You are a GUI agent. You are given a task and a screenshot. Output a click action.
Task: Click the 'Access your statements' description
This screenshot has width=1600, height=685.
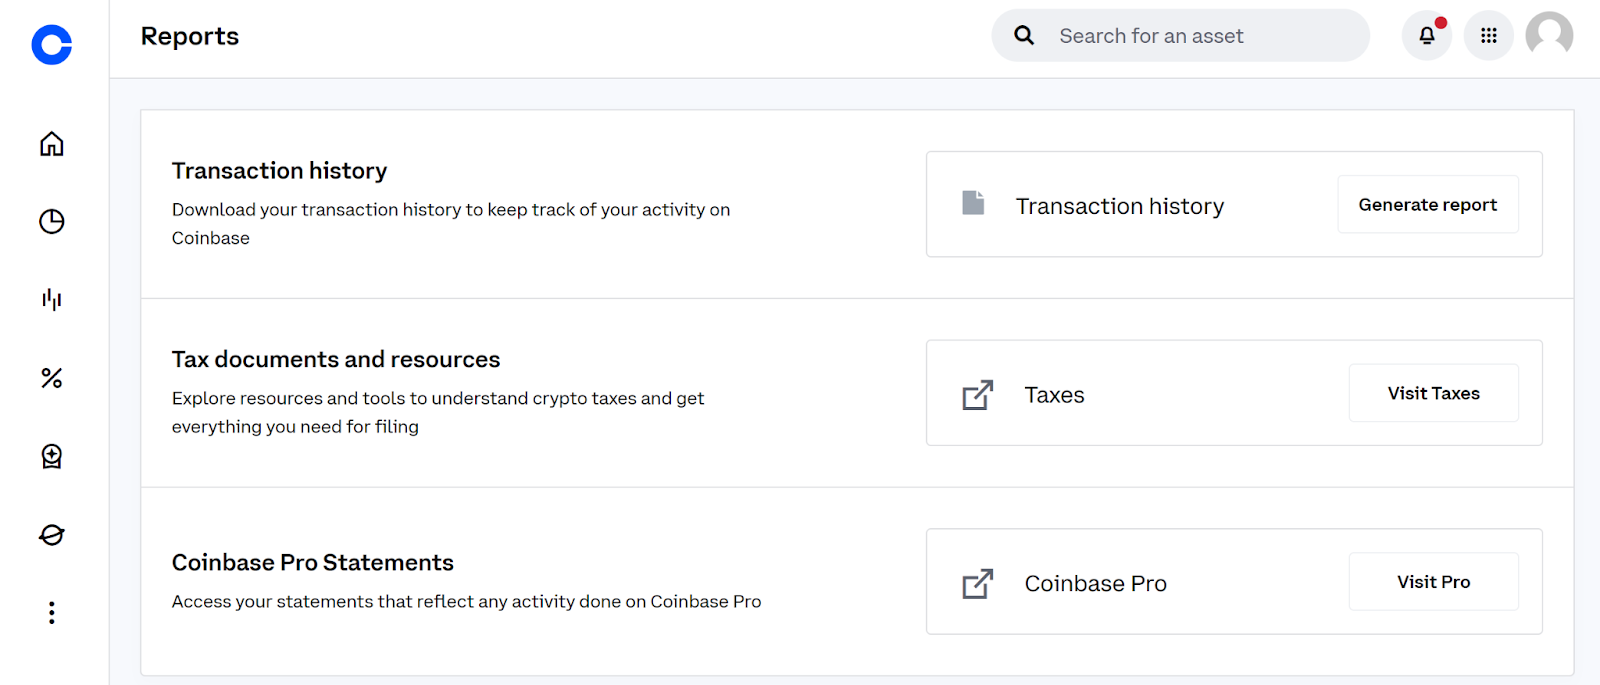pyautogui.click(x=467, y=602)
